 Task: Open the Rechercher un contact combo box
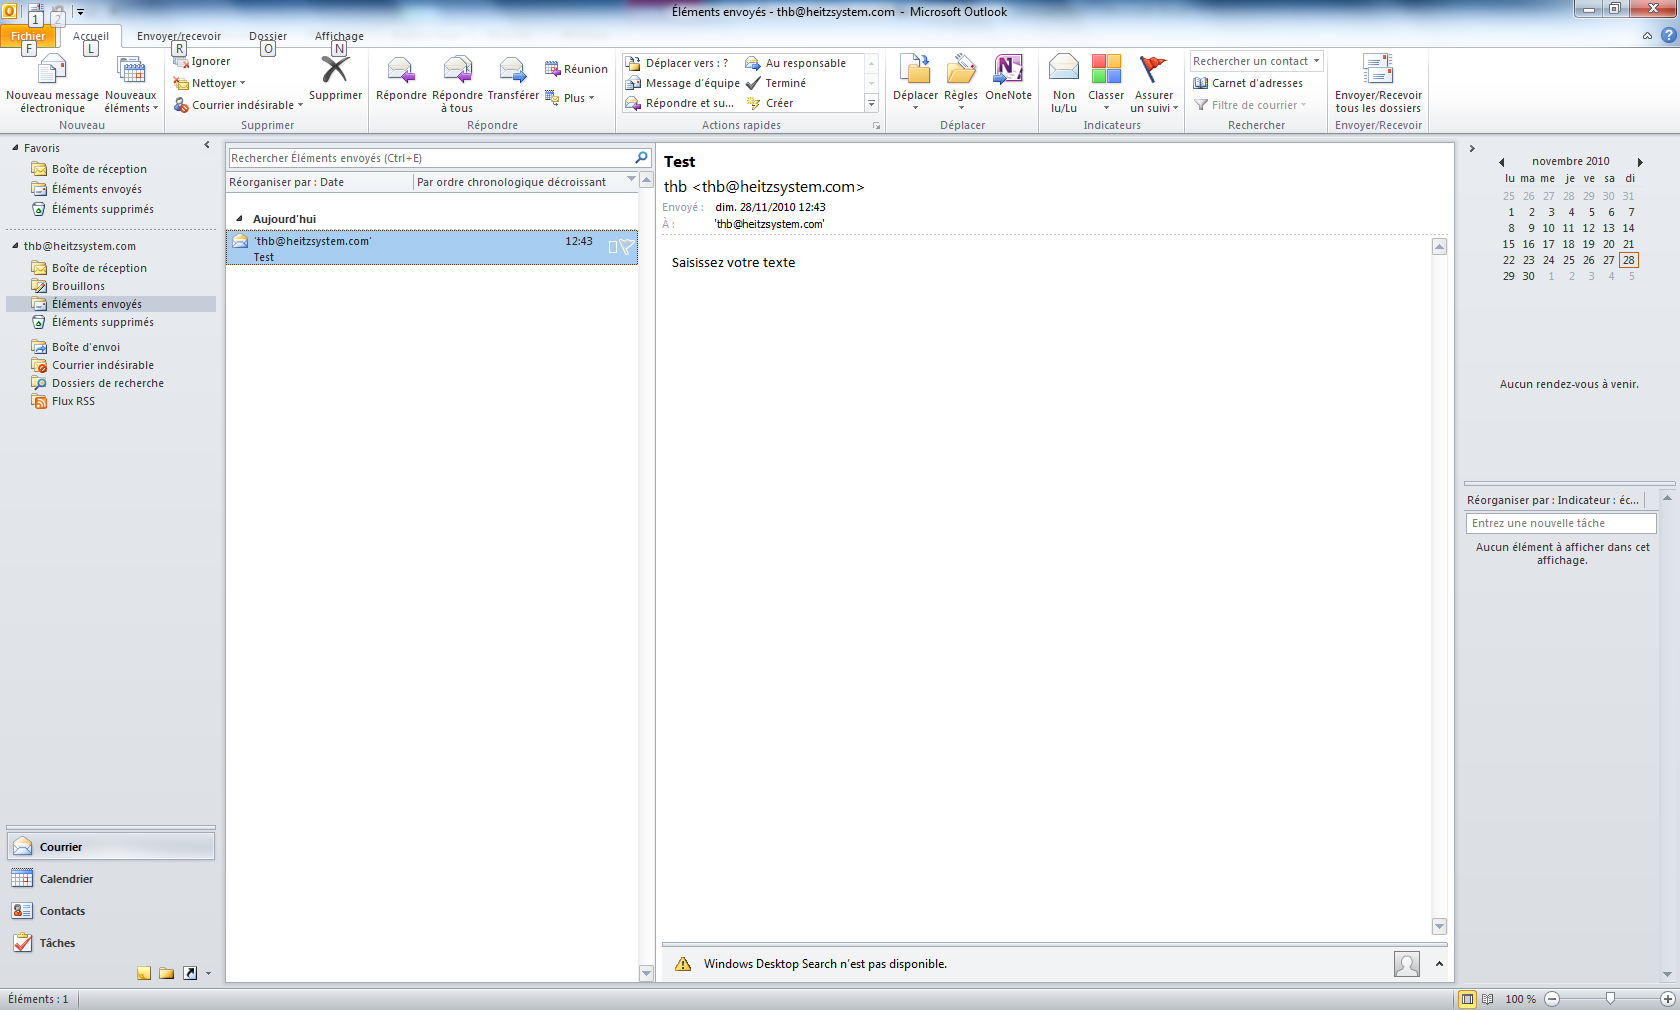[1256, 61]
